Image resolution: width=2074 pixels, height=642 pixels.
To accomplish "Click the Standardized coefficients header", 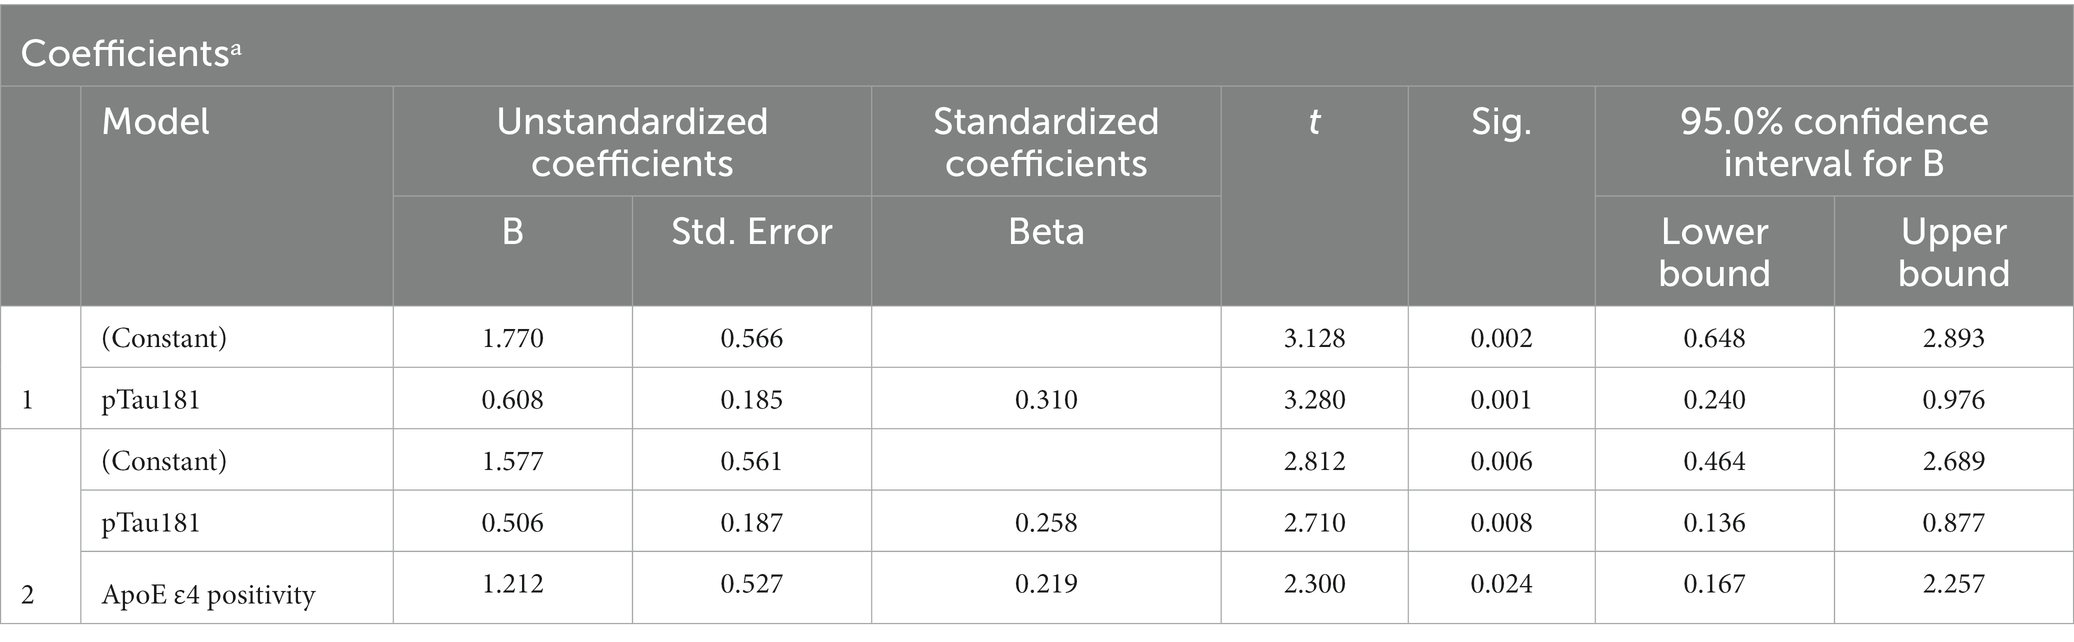I will pos(1046,142).
